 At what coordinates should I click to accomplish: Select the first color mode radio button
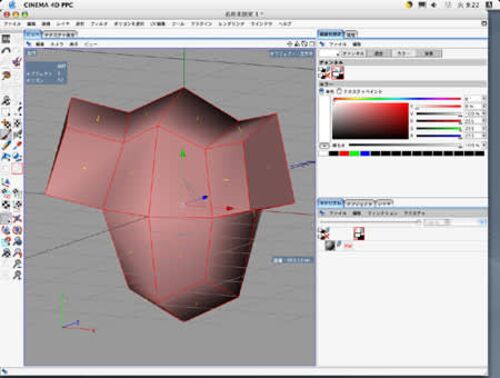click(322, 91)
